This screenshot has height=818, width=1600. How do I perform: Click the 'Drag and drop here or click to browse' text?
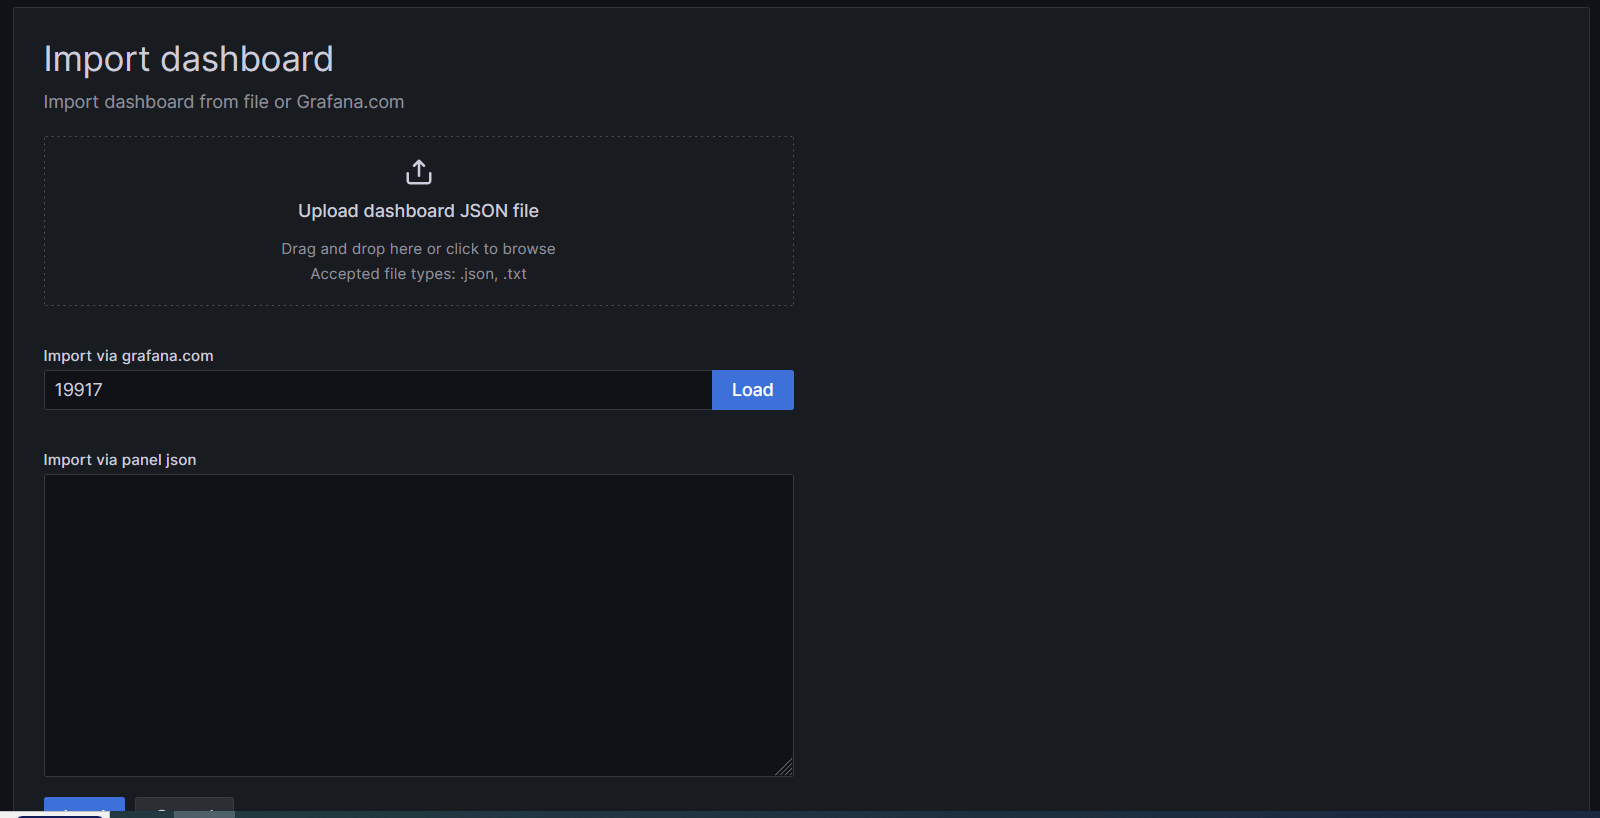[x=418, y=249]
